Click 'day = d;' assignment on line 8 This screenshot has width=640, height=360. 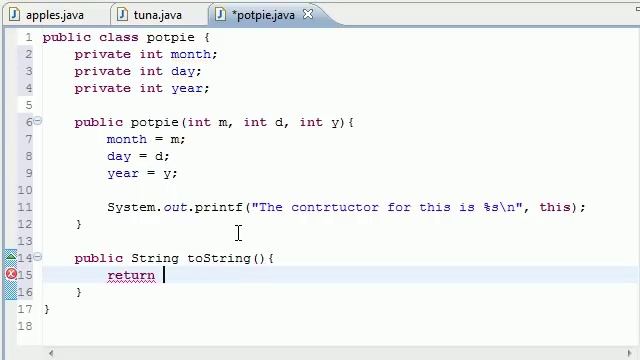click(x=138, y=156)
